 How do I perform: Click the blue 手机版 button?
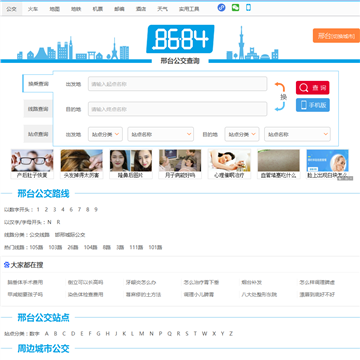pyautogui.click(x=313, y=105)
